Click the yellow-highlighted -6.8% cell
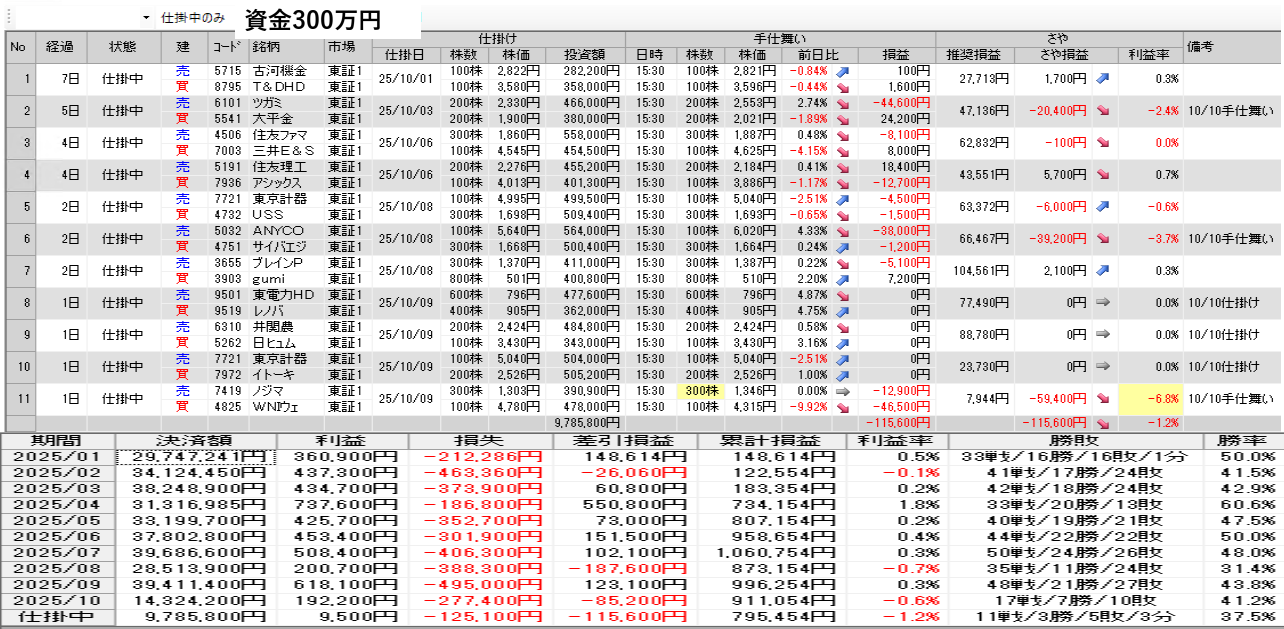The width and height of the screenshot is (1284, 629). click(1150, 399)
